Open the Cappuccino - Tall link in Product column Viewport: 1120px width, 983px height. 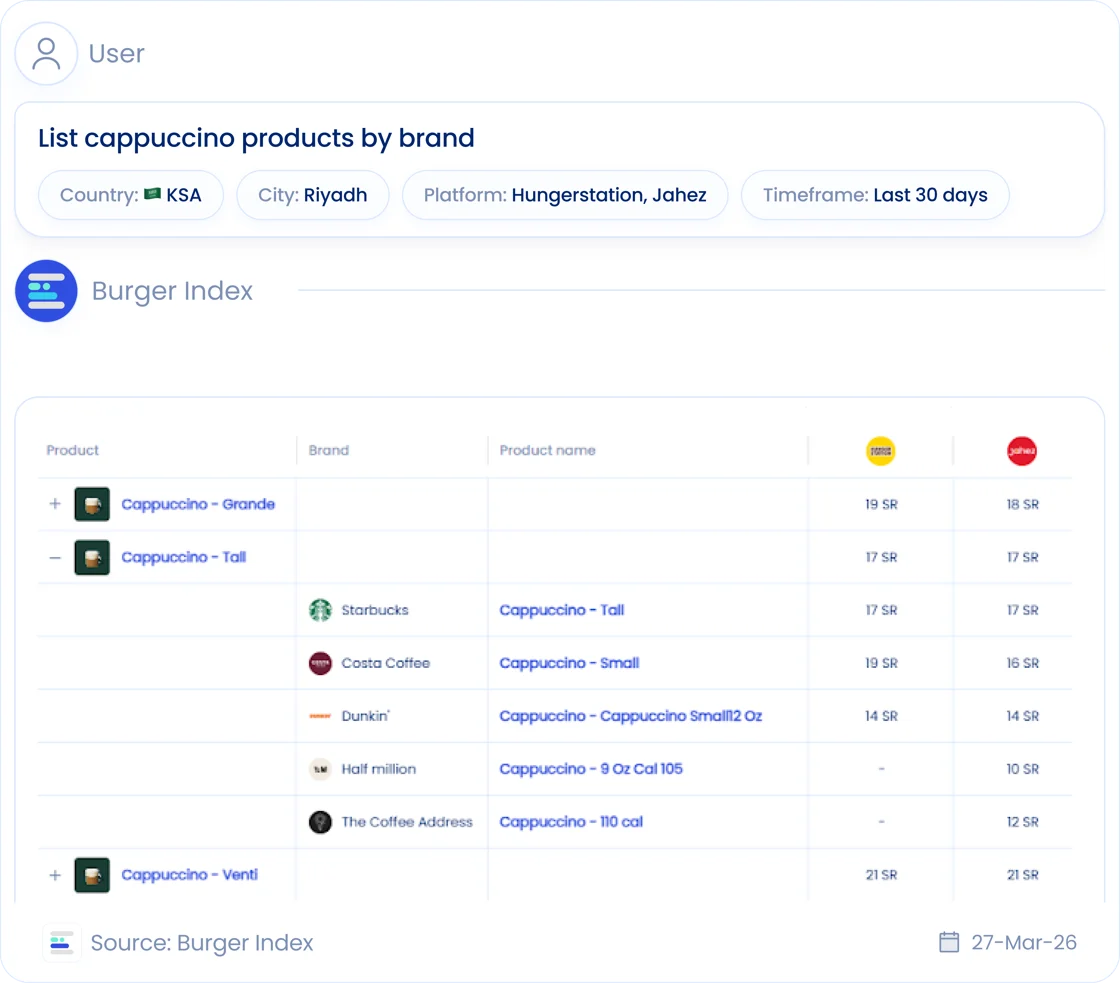(184, 557)
